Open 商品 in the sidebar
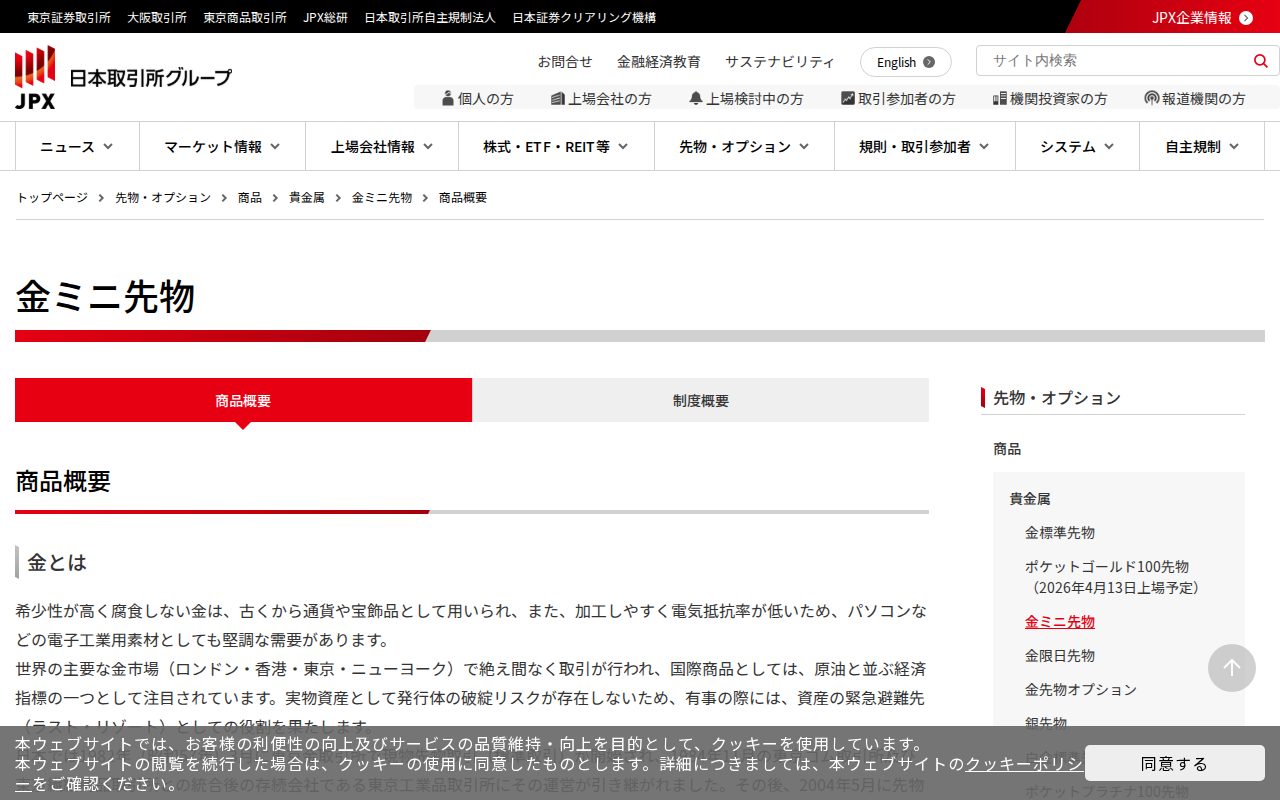The width and height of the screenshot is (1280, 800). point(1007,449)
